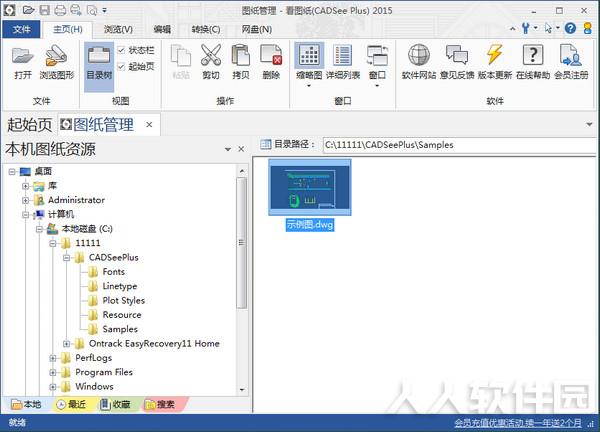Uncheck the 状态栏 checkbox
The height and width of the screenshot is (432, 600).
coord(121,50)
